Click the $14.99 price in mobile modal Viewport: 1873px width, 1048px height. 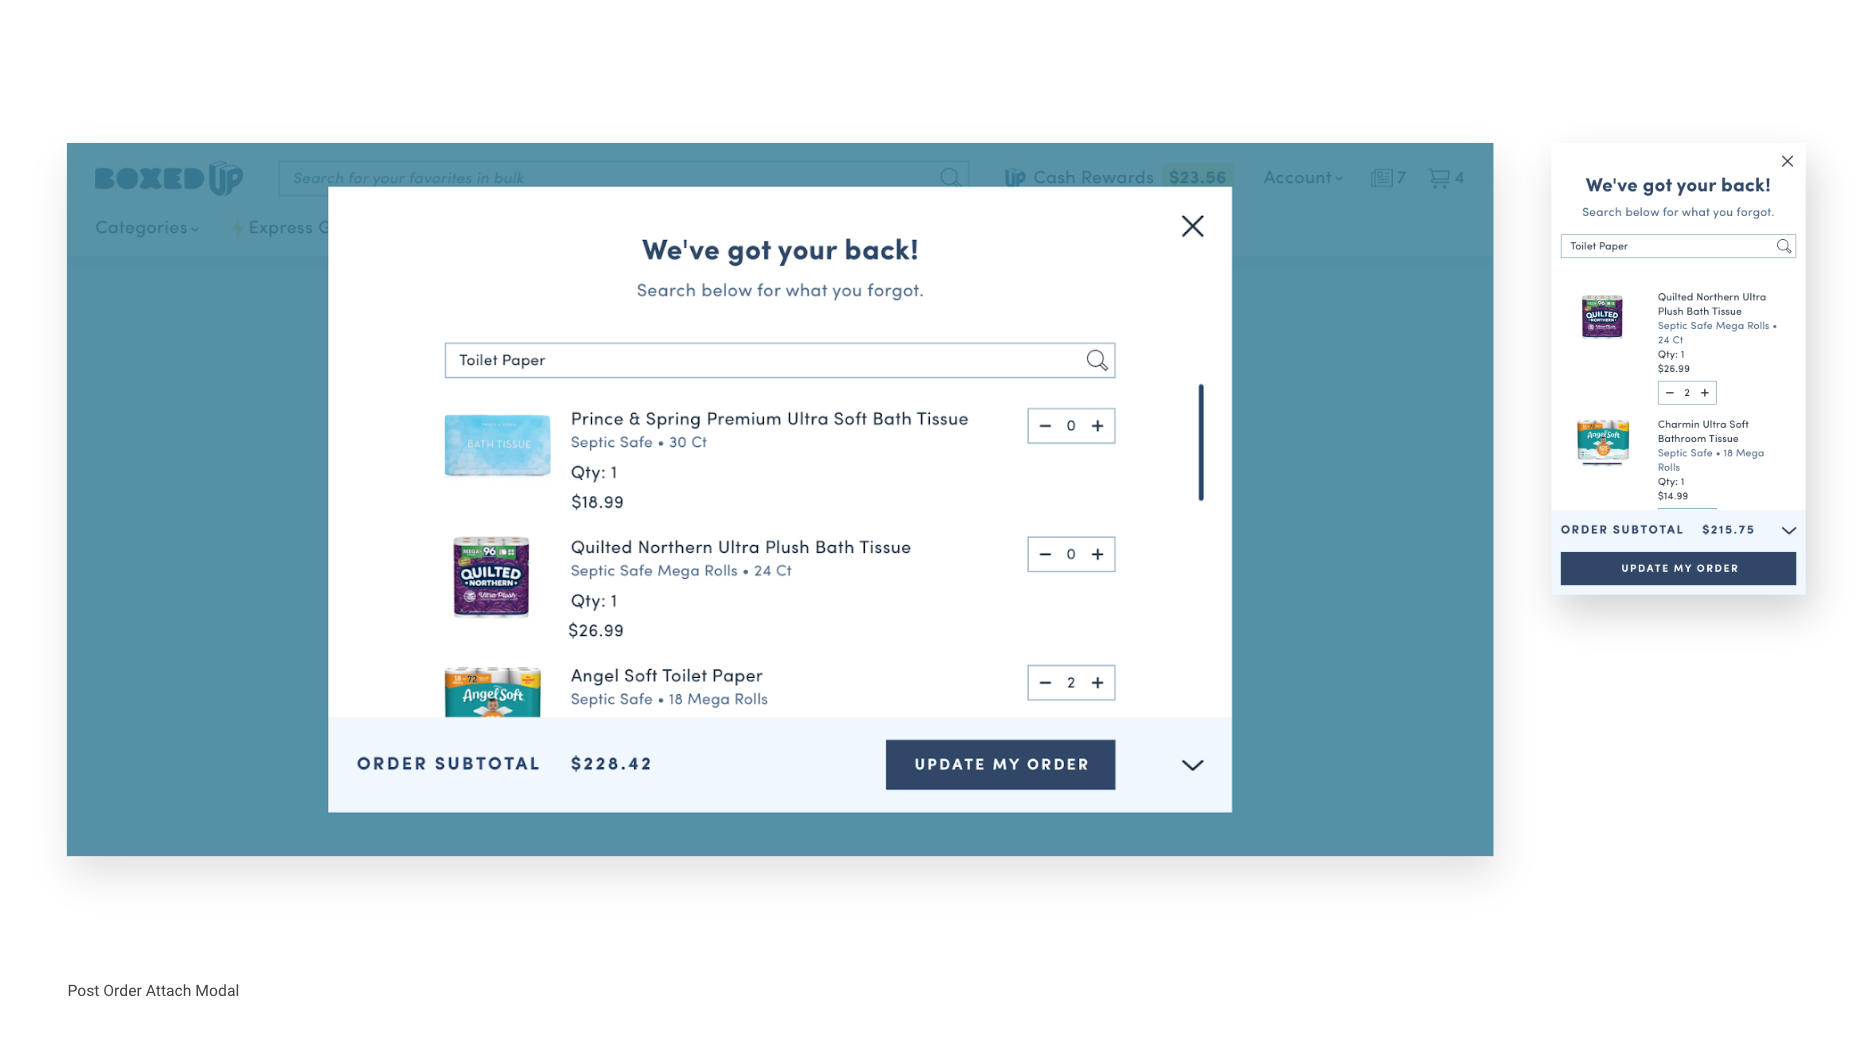tap(1672, 496)
